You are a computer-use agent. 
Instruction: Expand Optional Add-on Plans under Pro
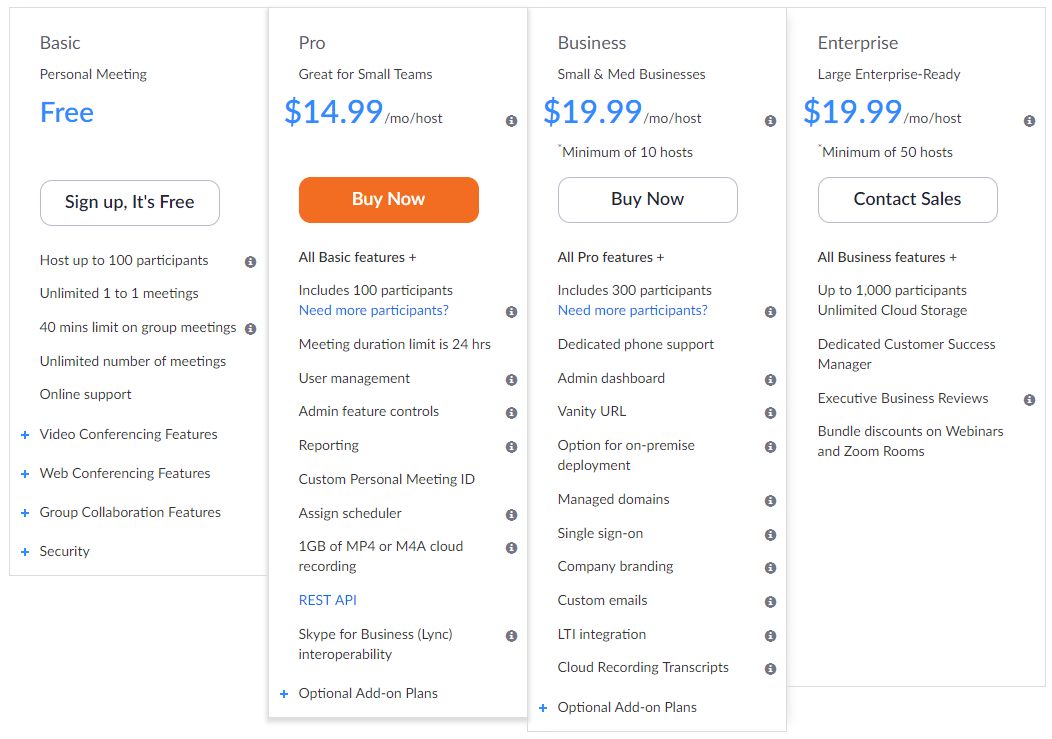click(367, 694)
